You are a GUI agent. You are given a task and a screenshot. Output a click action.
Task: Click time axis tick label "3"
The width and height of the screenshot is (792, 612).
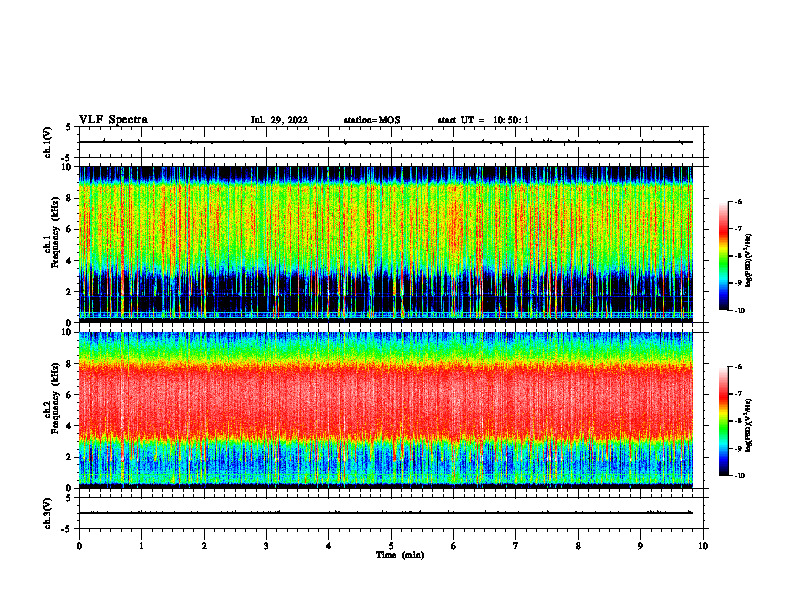266,546
